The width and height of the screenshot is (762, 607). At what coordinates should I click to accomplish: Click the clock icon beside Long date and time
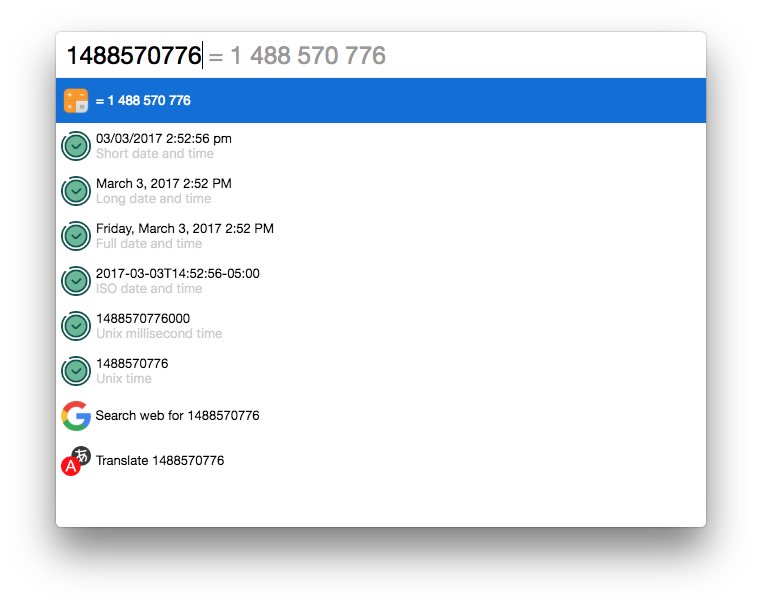(76, 191)
